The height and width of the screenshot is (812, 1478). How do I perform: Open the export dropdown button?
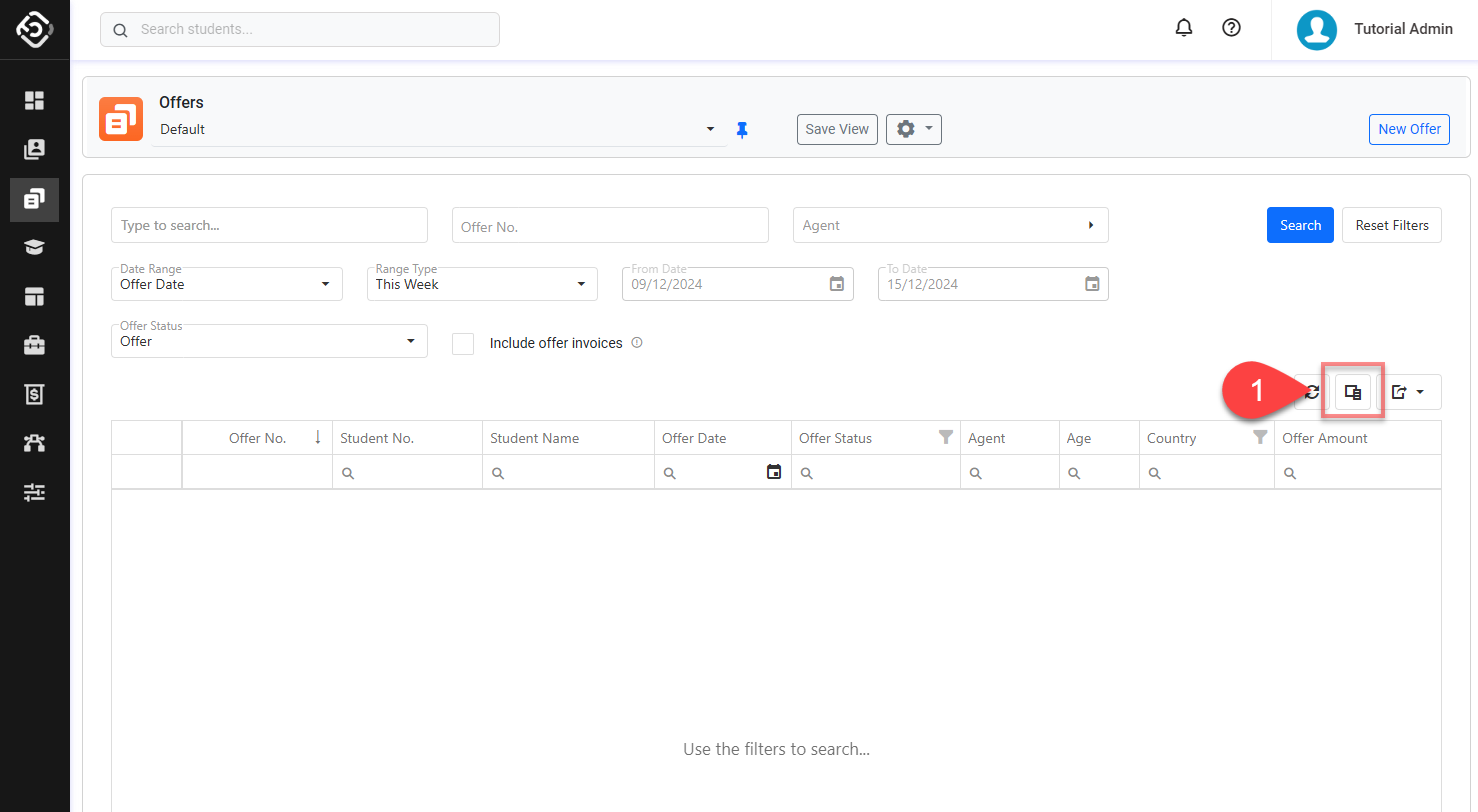(x=1409, y=392)
